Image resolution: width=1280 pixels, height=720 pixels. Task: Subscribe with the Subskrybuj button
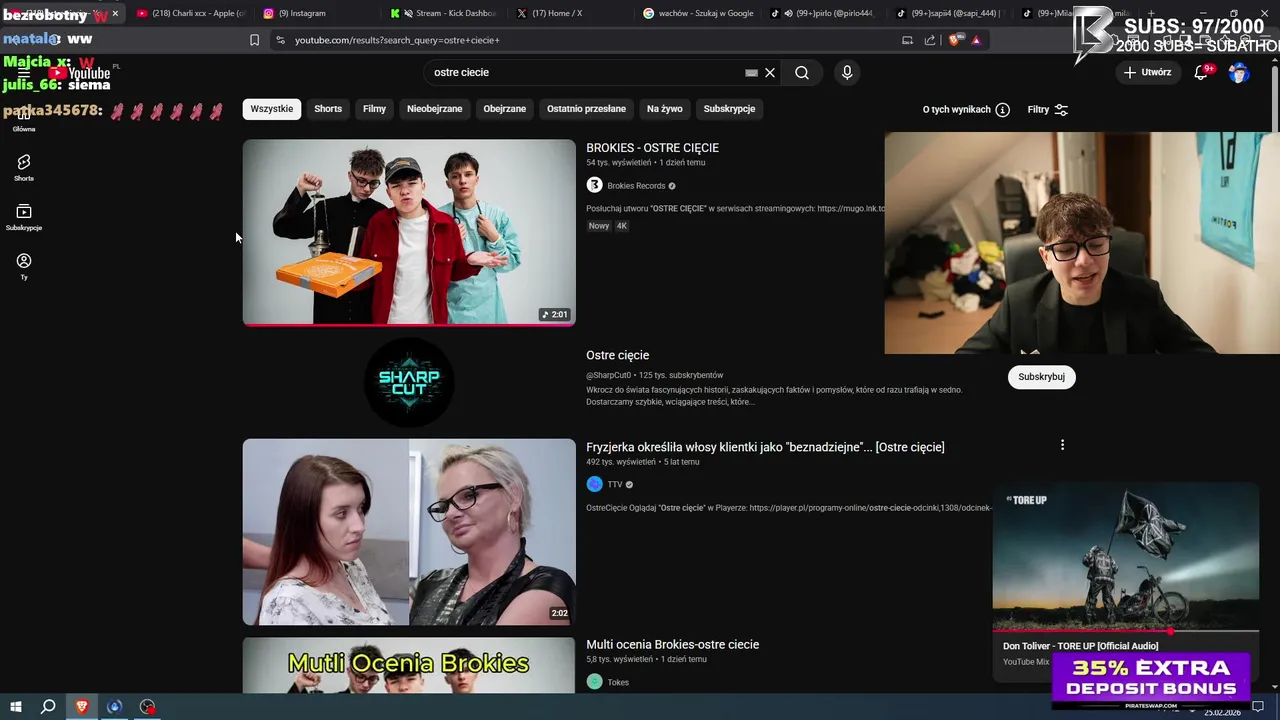point(1042,377)
